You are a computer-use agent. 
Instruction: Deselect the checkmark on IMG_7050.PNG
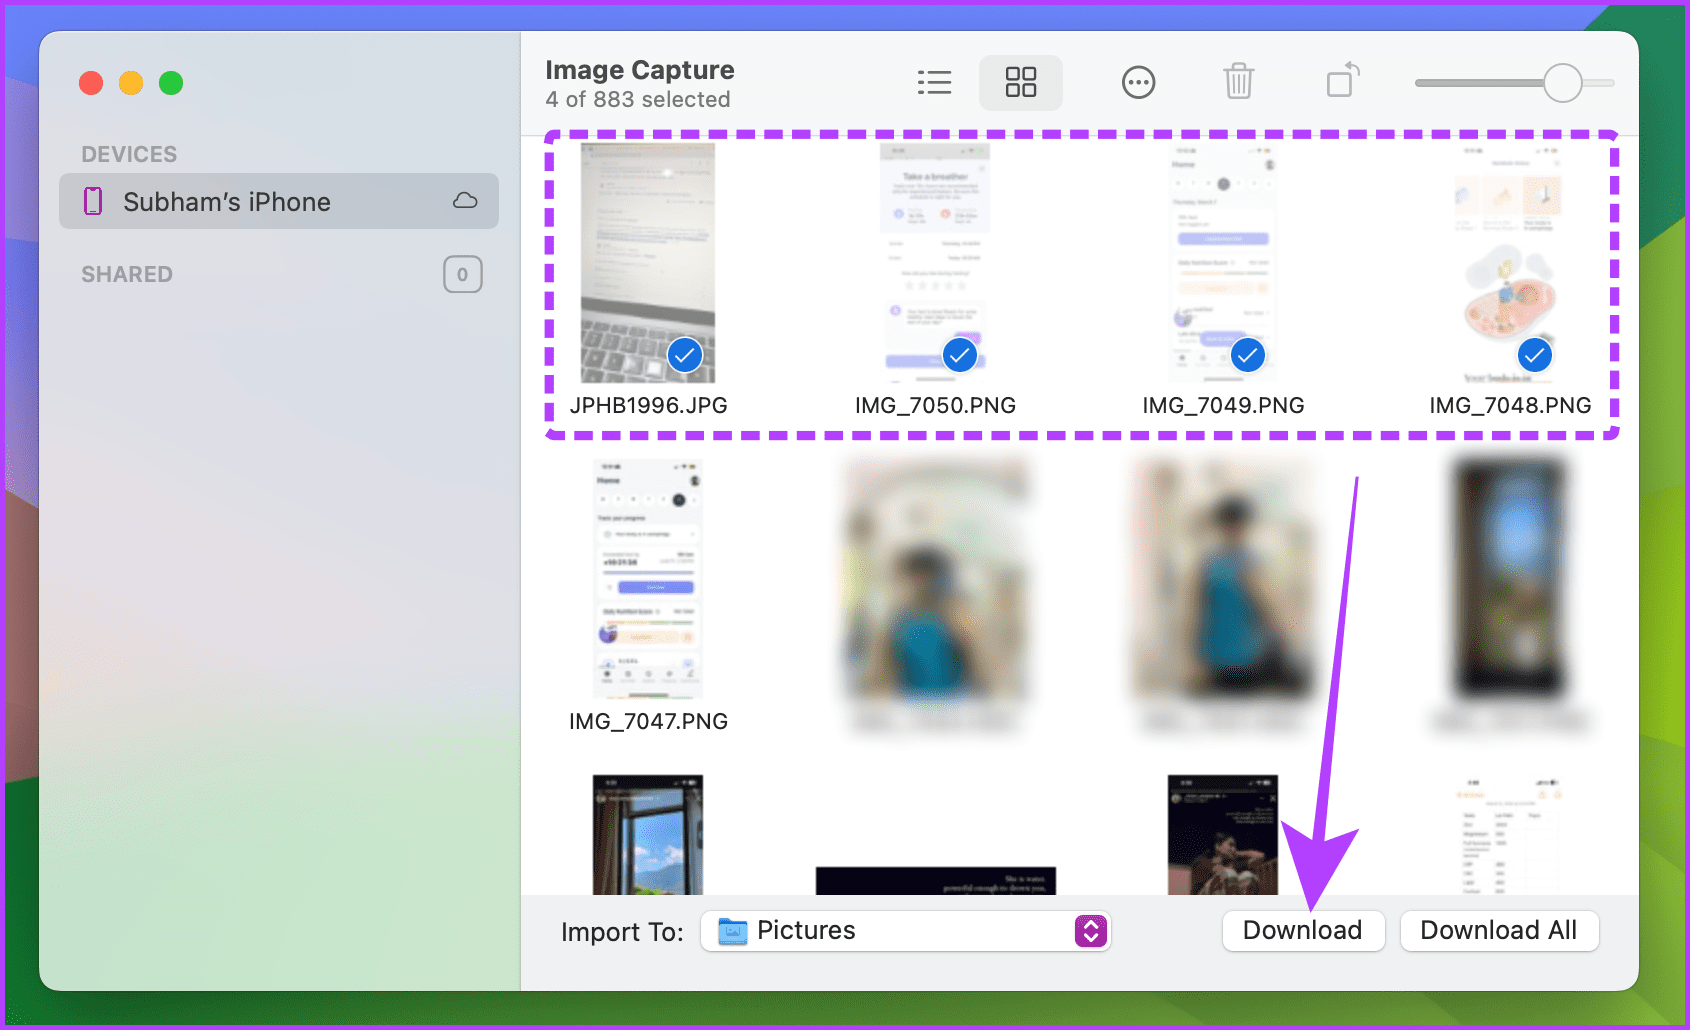pos(958,354)
